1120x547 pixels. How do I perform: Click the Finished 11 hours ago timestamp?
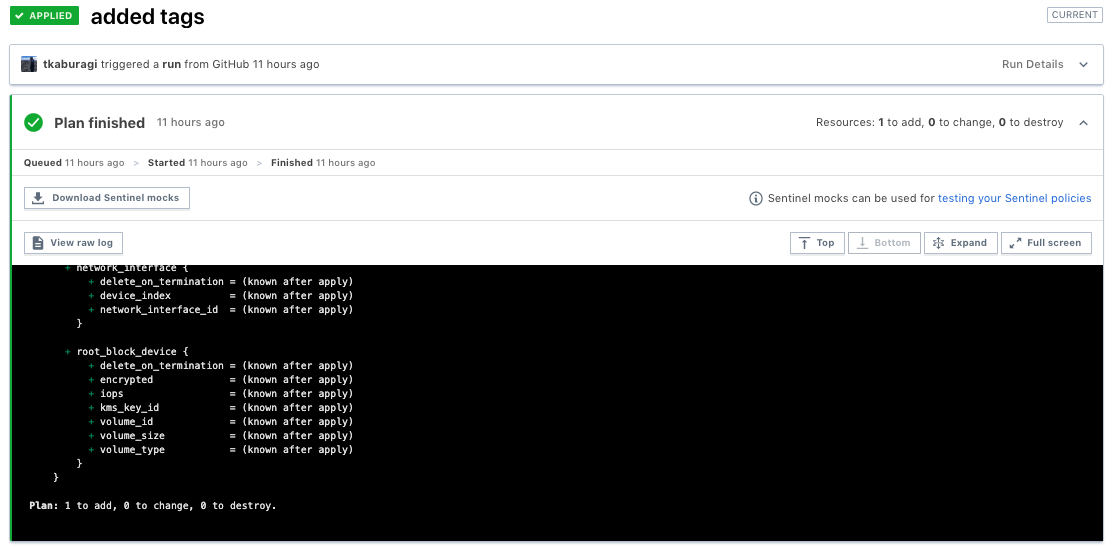coord(323,163)
